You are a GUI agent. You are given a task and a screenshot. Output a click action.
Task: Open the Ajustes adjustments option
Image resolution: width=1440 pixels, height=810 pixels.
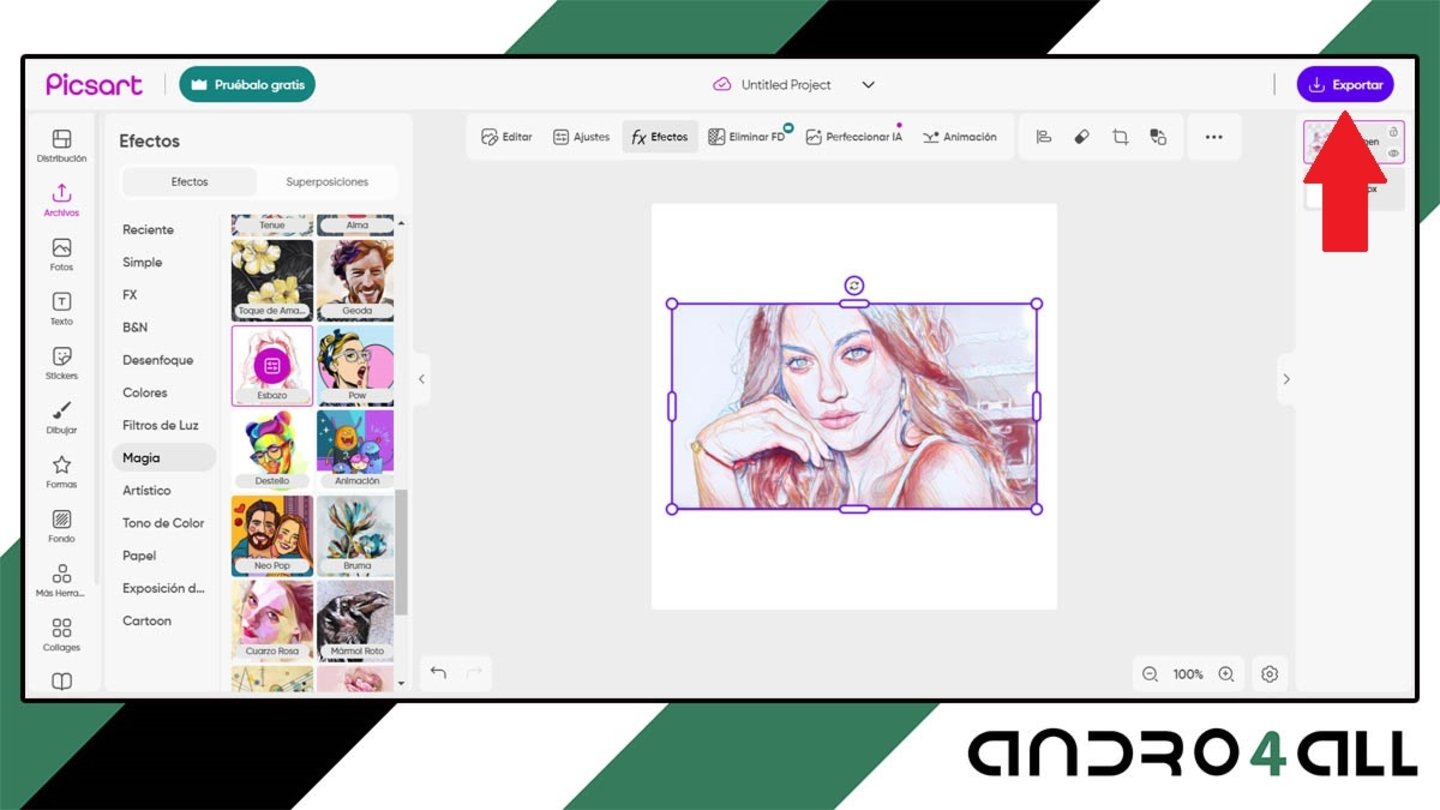pyautogui.click(x=581, y=137)
